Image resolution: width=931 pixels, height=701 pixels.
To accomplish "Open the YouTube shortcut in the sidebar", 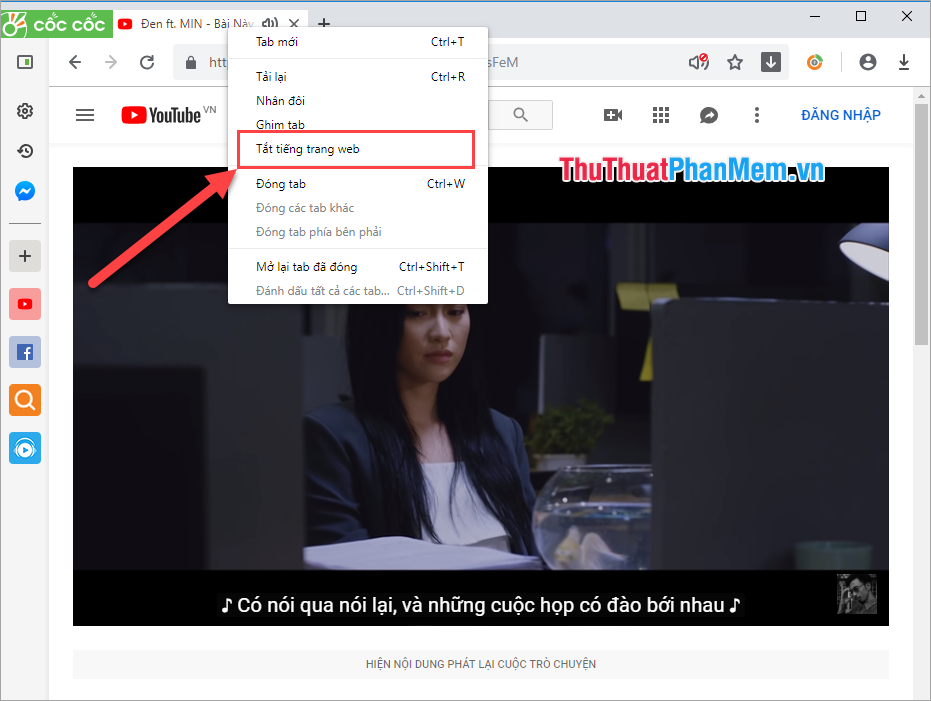I will [24, 303].
